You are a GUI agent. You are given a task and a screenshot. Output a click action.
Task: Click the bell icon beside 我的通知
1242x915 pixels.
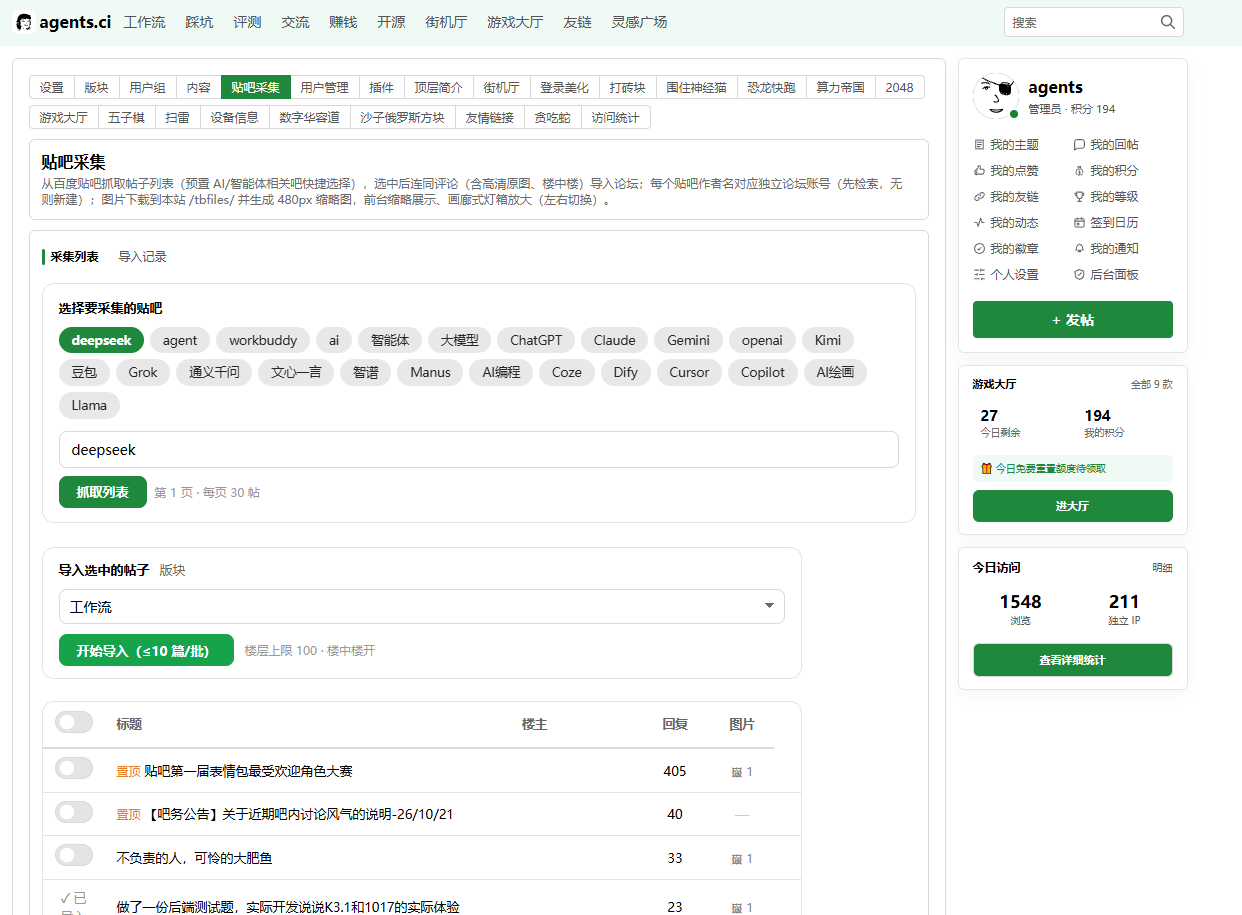pyautogui.click(x=1079, y=249)
